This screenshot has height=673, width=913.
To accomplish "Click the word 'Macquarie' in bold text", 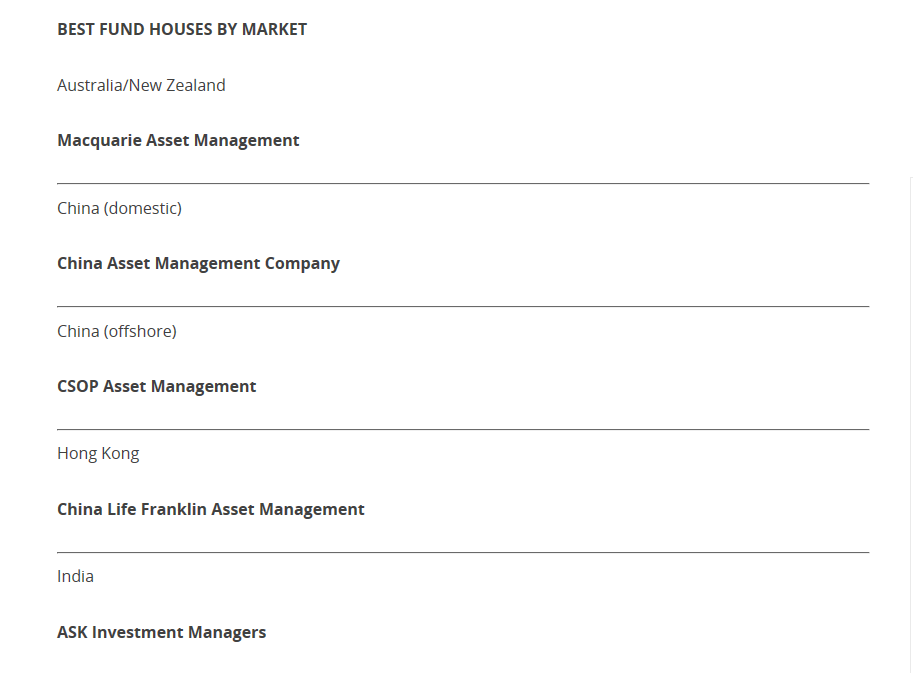I will click(x=99, y=140).
